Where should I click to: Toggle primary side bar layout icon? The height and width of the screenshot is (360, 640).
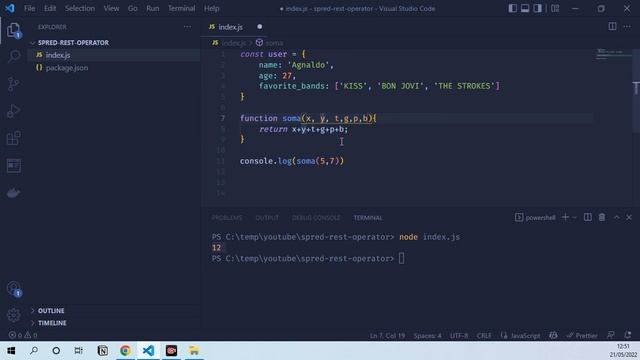(513, 8)
